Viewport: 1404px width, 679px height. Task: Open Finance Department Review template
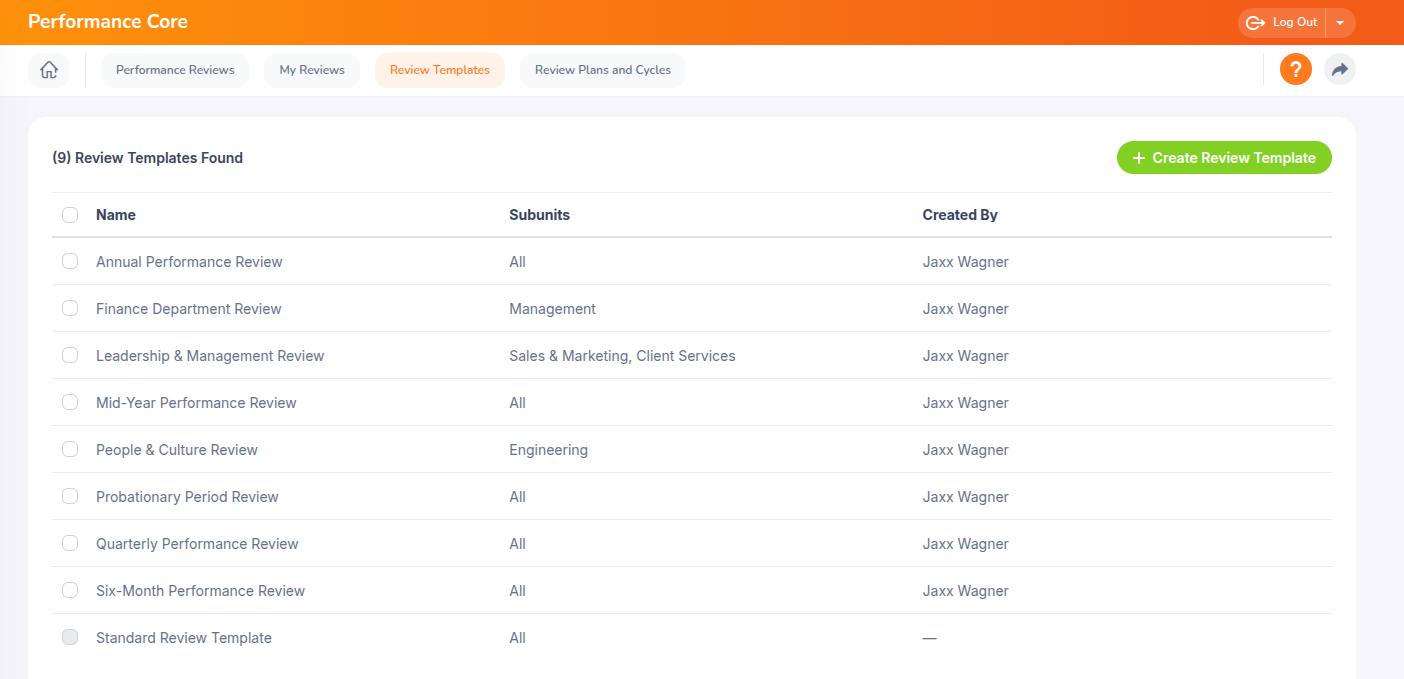coord(189,309)
